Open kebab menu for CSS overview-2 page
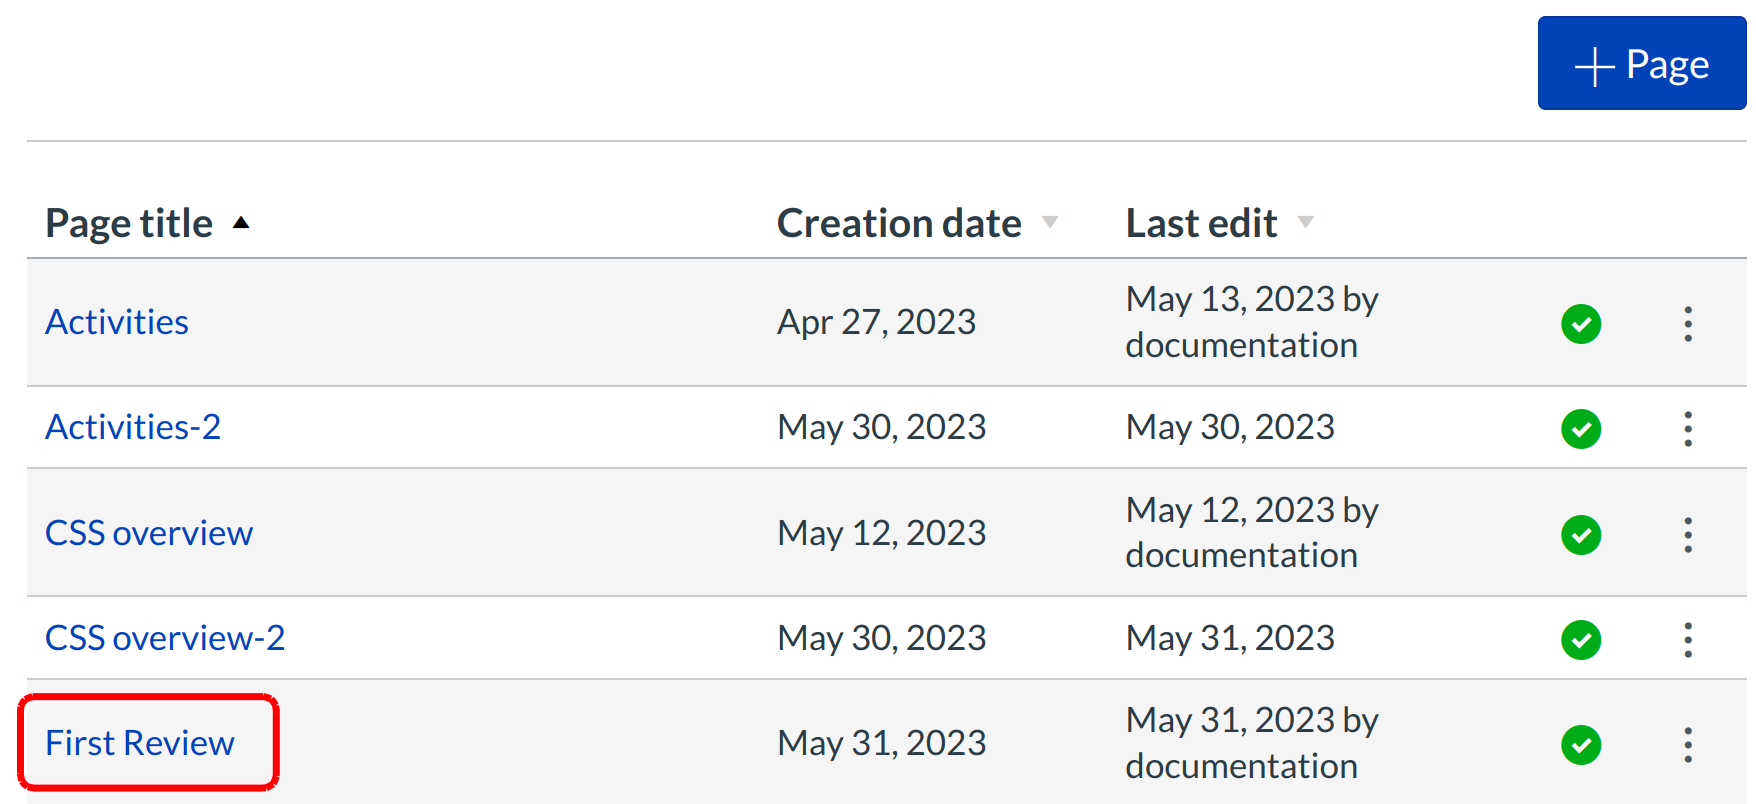 (x=1687, y=640)
